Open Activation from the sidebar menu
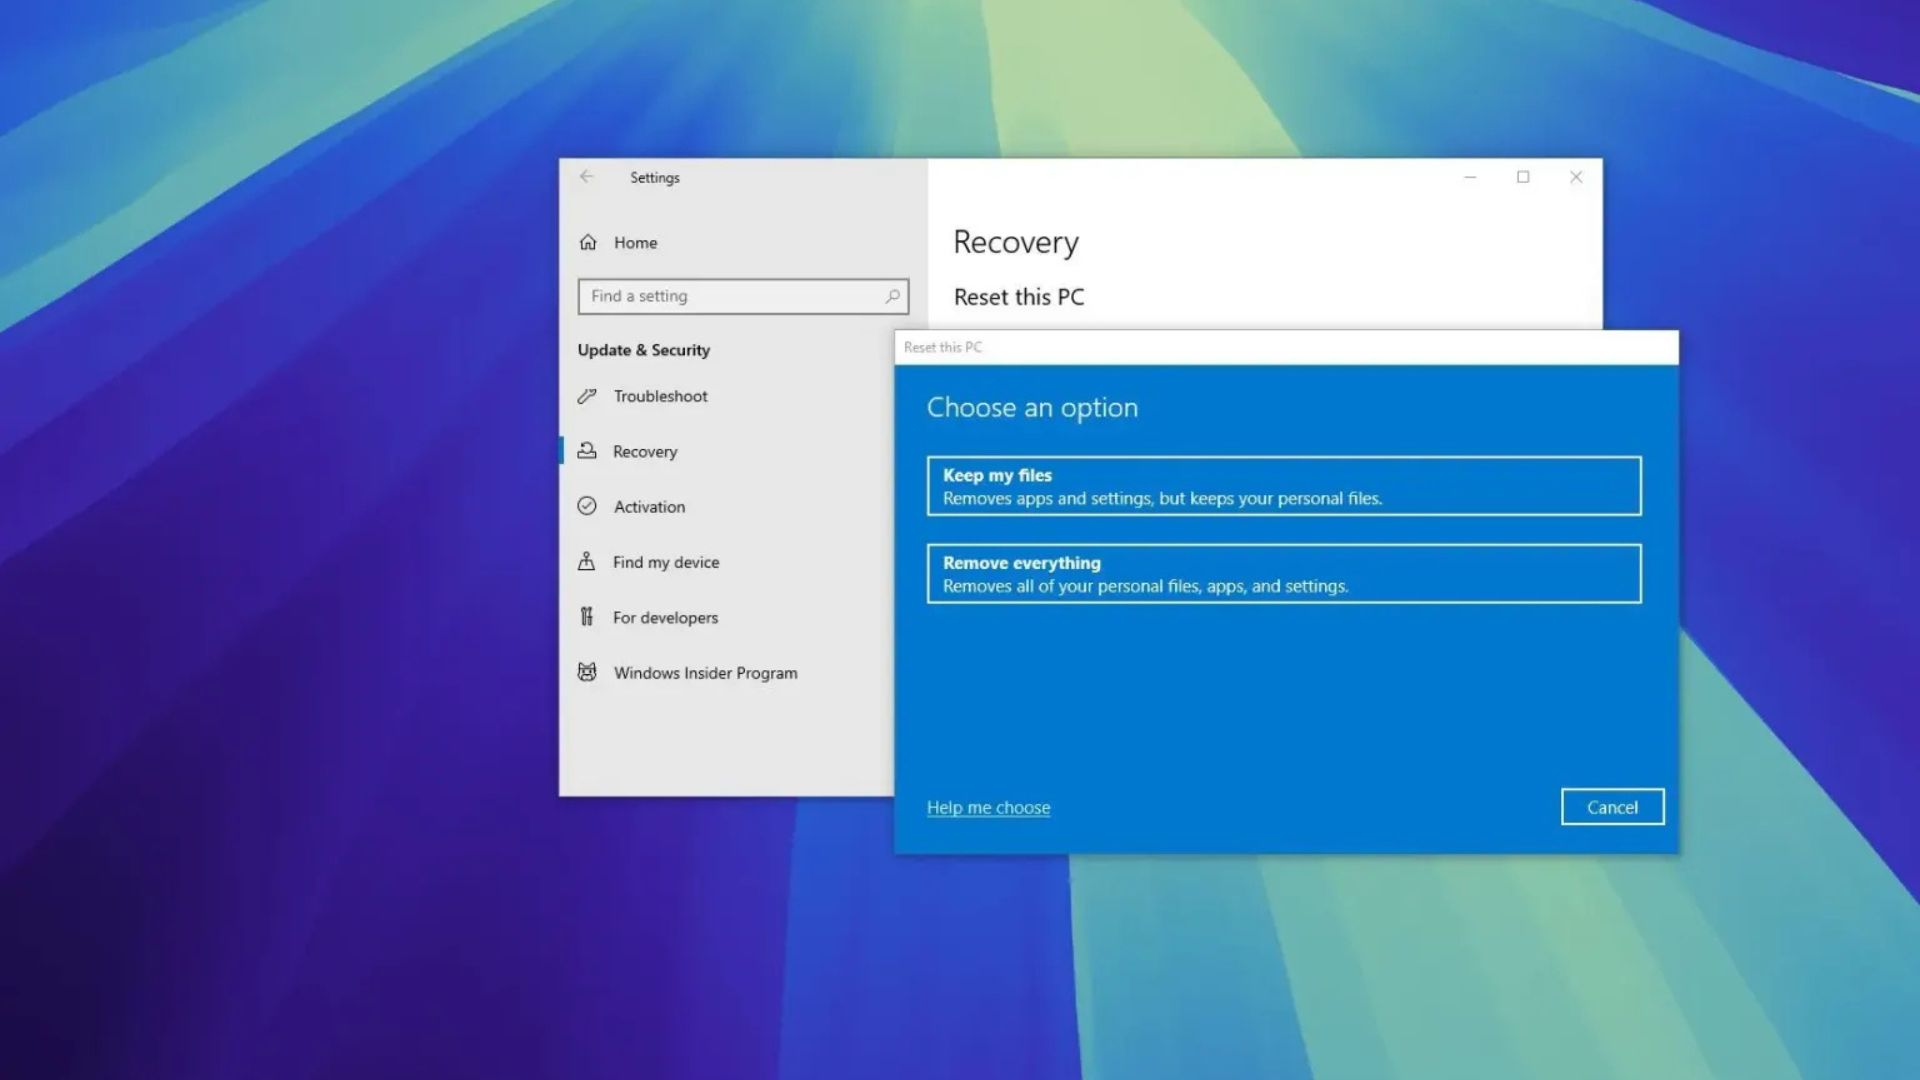This screenshot has height=1080, width=1920. [x=648, y=507]
